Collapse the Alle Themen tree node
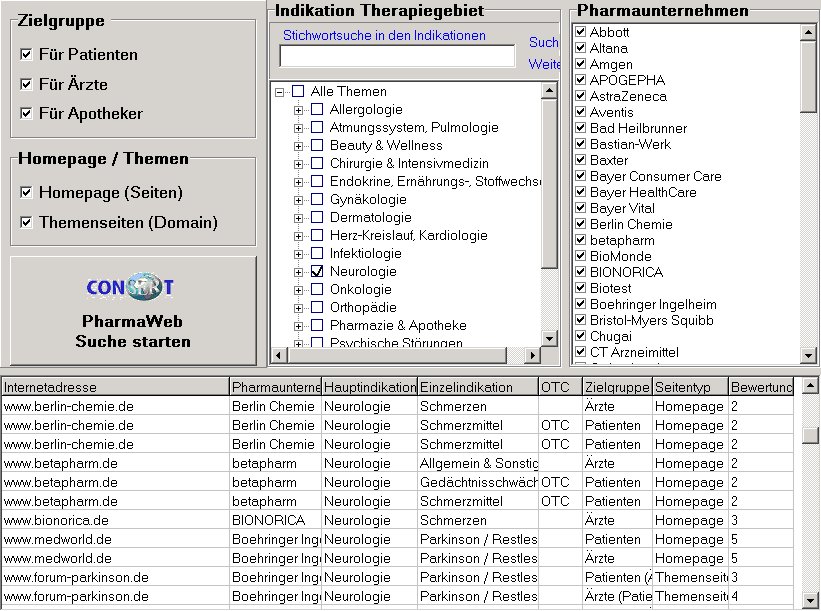Viewport: 821px width, 611px height. coord(280,92)
